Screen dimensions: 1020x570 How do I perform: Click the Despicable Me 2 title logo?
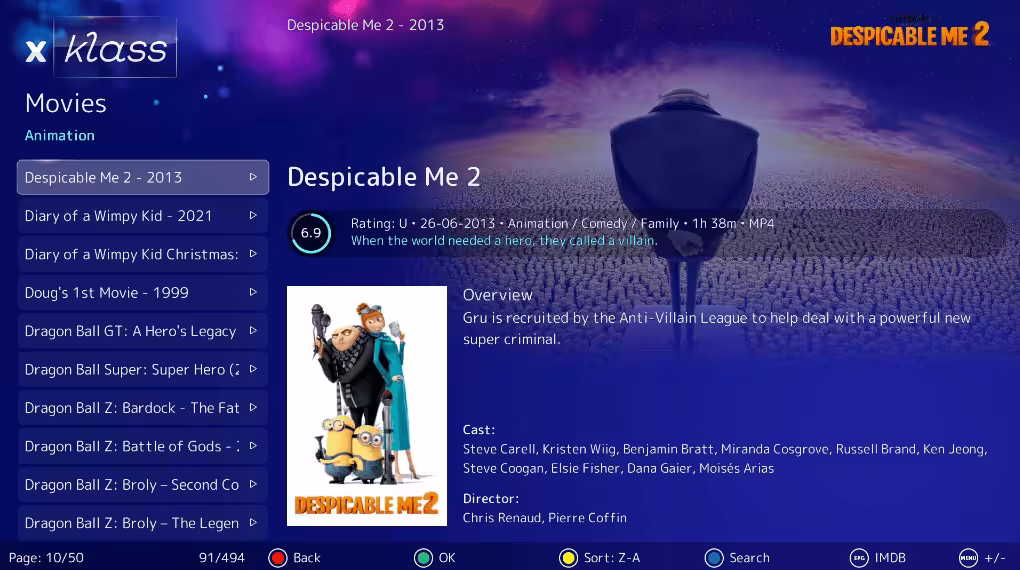coord(910,33)
